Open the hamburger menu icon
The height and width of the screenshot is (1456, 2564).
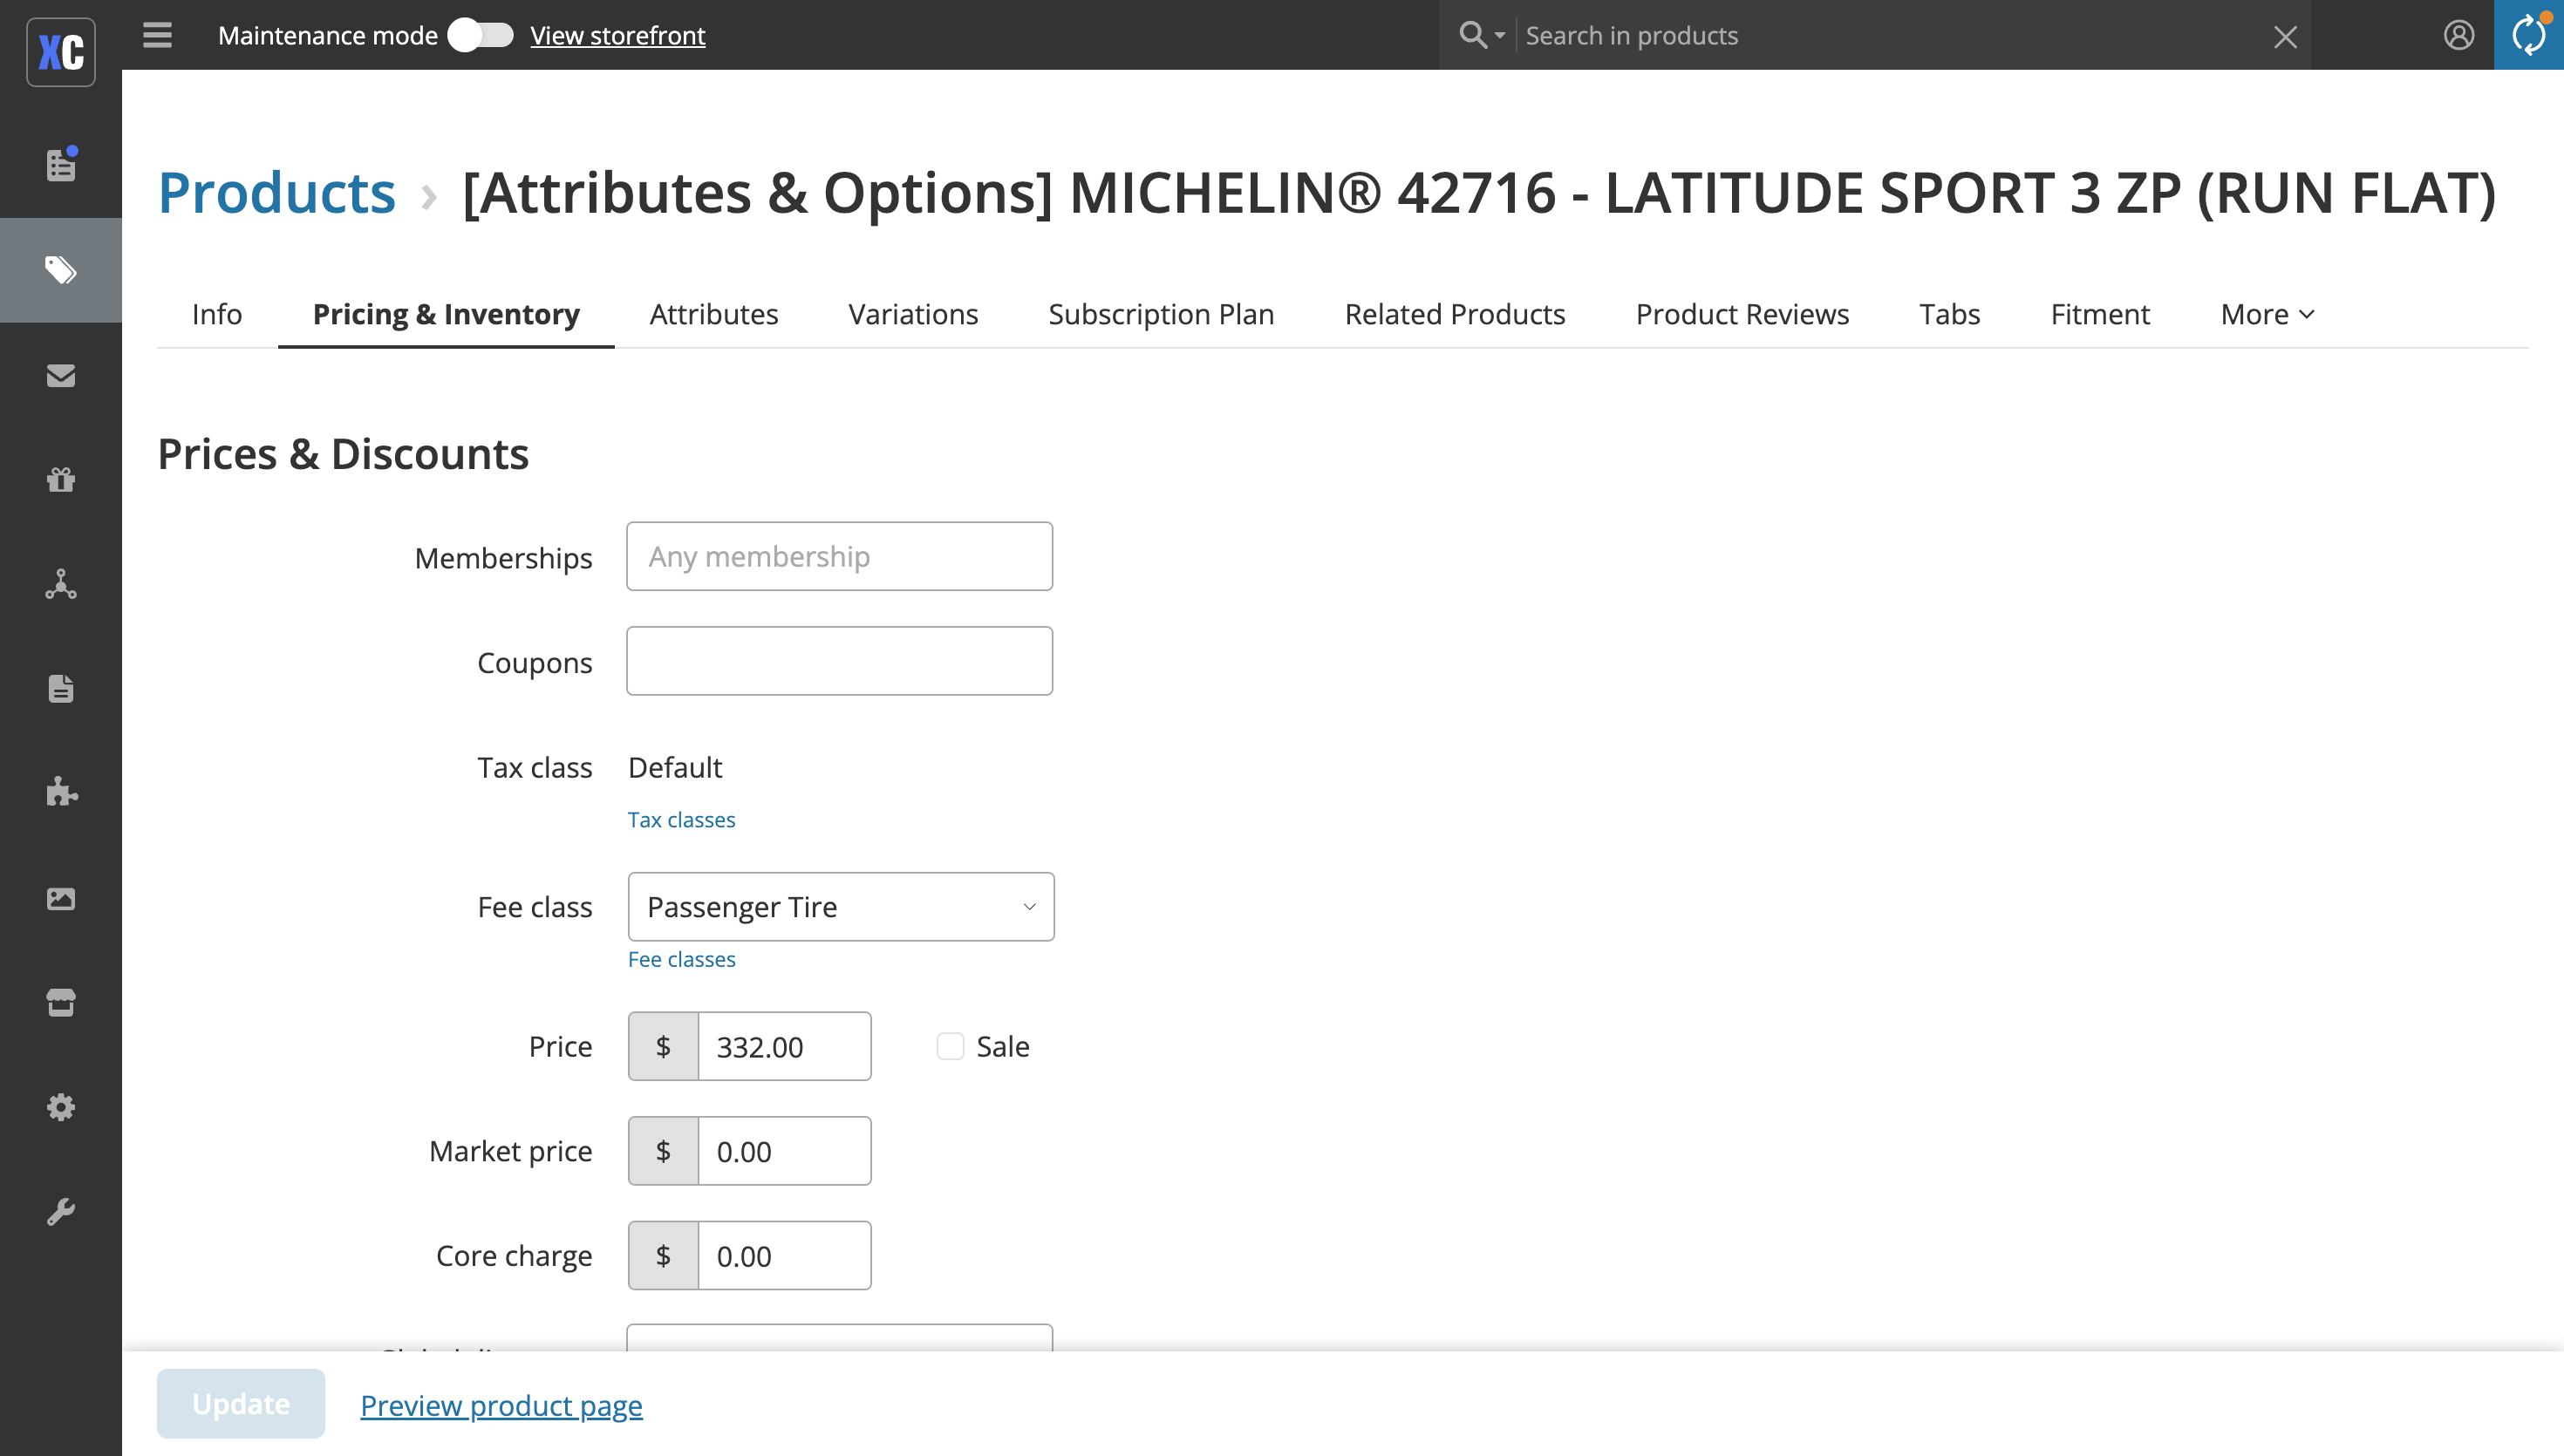tap(157, 35)
